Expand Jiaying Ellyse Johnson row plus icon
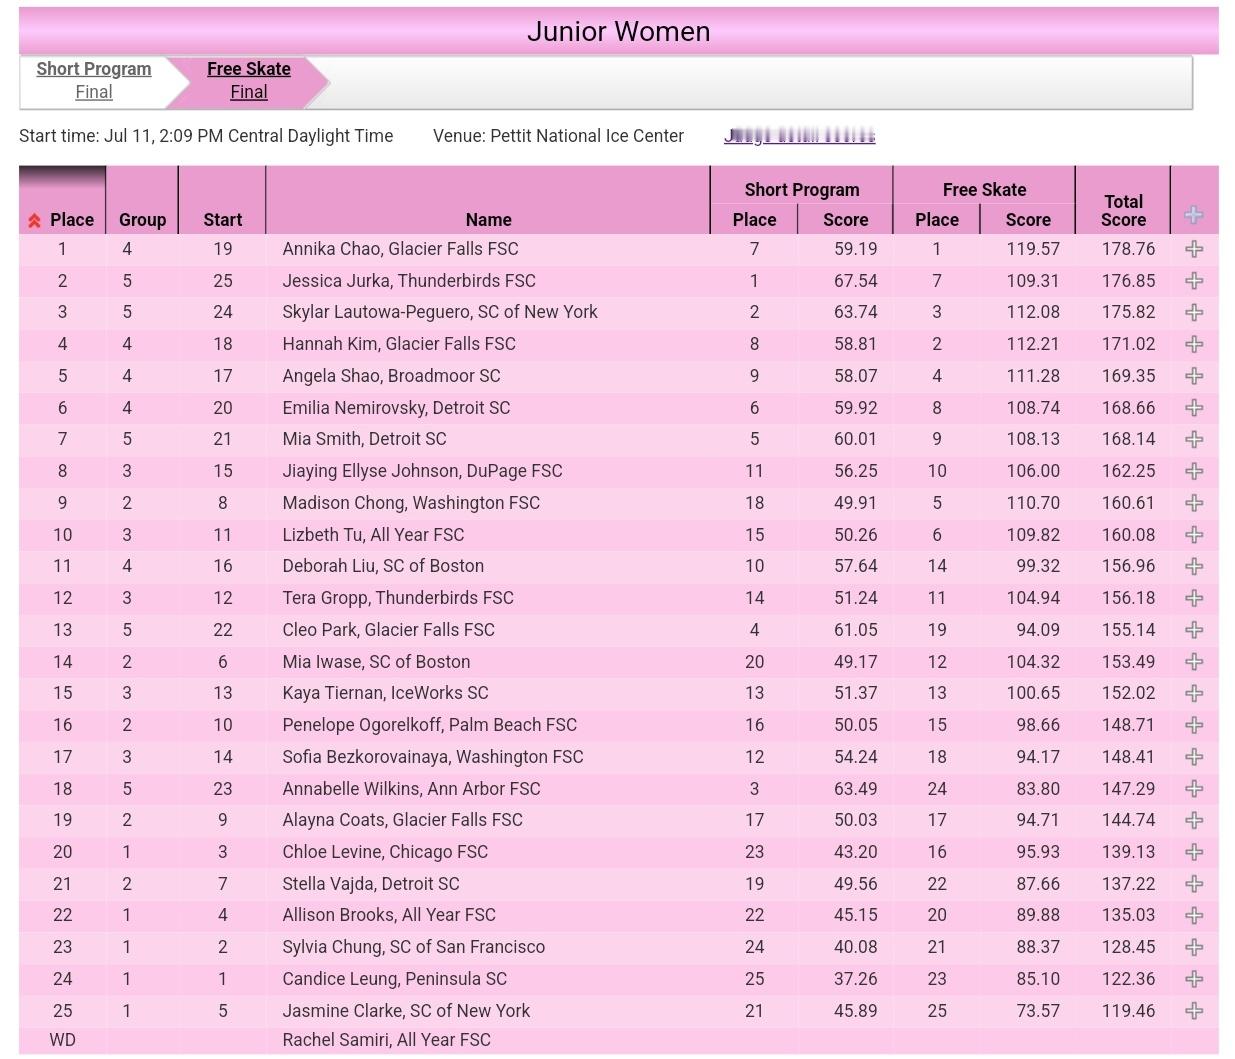Viewport: 1235px width, 1059px height. 1194,471
